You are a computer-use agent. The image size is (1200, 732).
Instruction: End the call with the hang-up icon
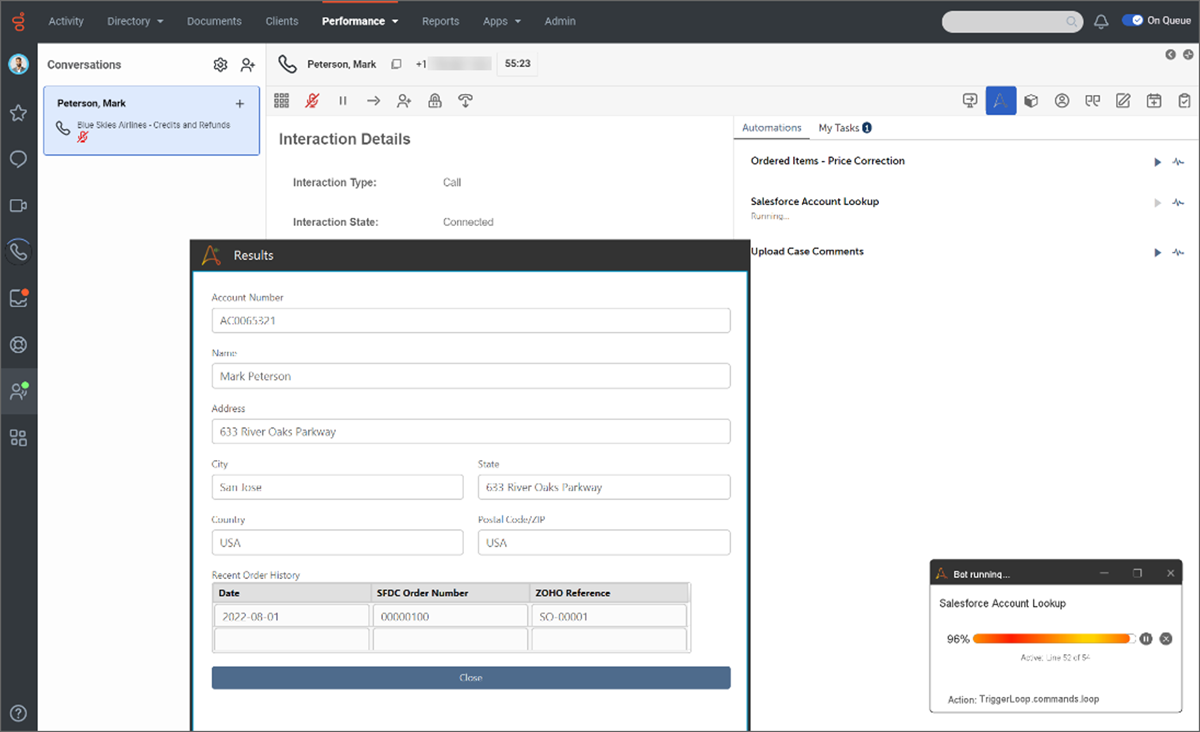pyautogui.click(x=465, y=100)
